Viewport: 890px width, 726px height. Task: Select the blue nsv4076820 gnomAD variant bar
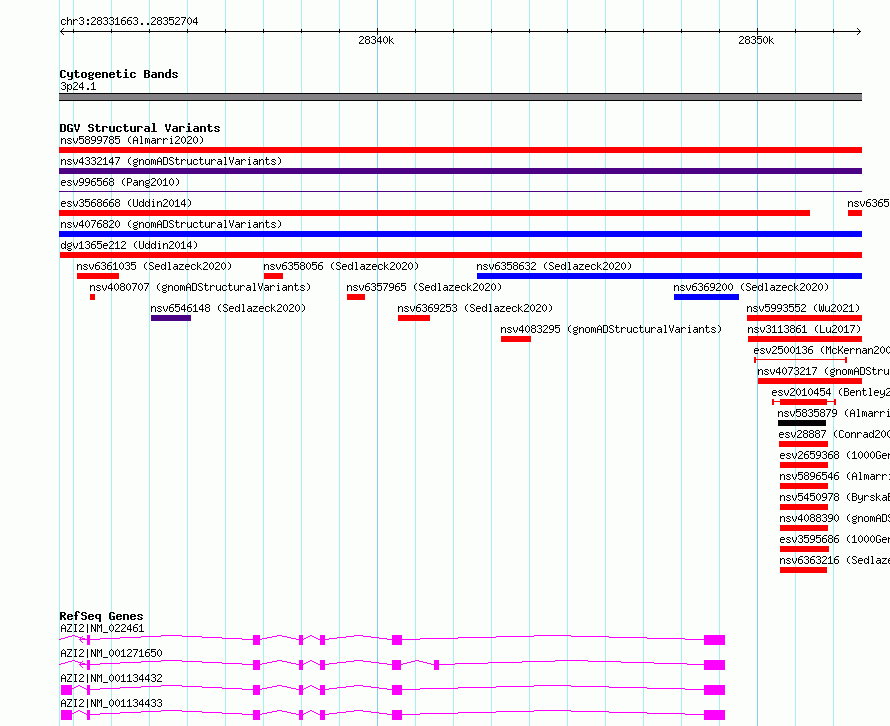click(x=460, y=234)
